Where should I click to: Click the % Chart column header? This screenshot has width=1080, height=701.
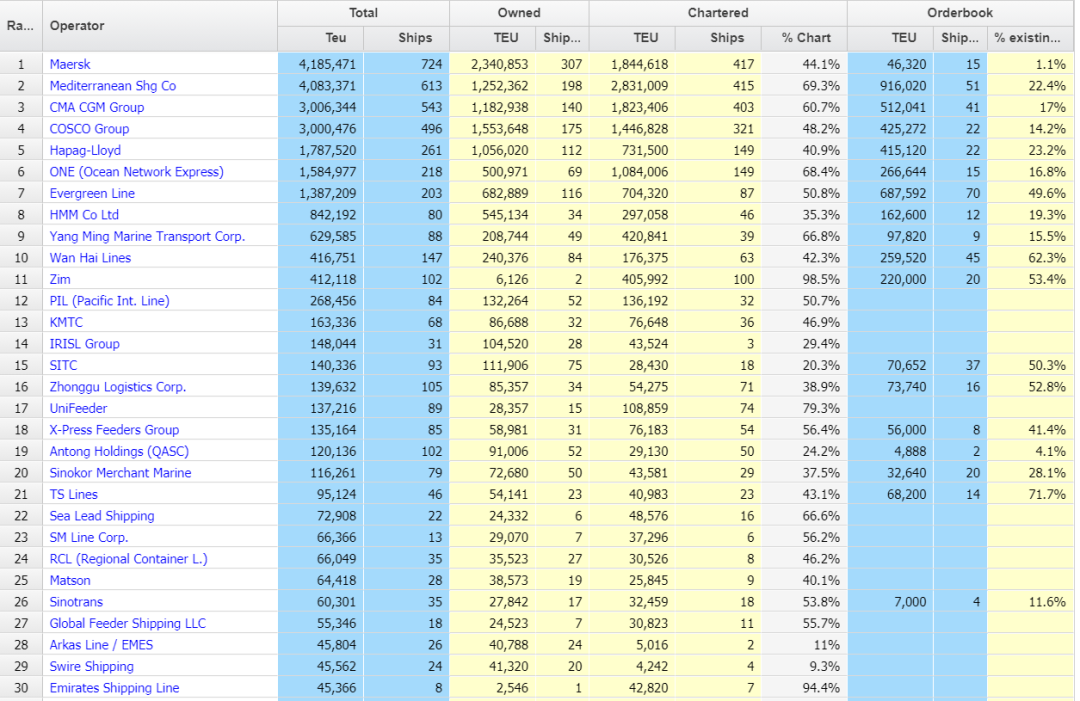[805, 38]
